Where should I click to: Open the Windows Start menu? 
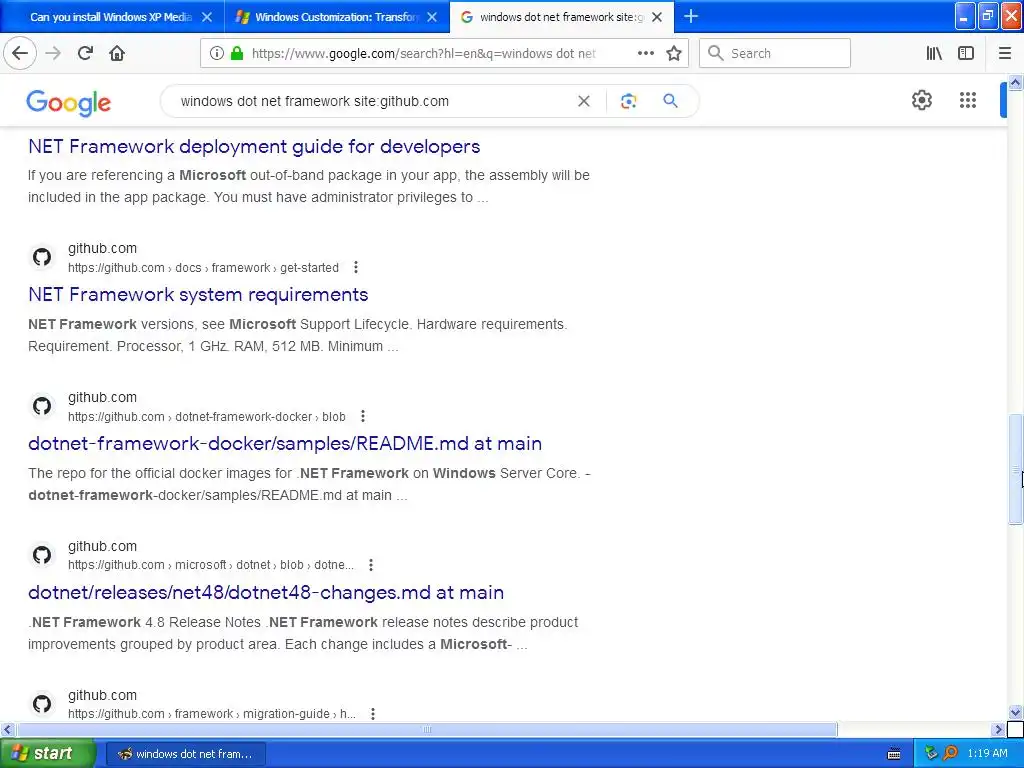pos(48,754)
